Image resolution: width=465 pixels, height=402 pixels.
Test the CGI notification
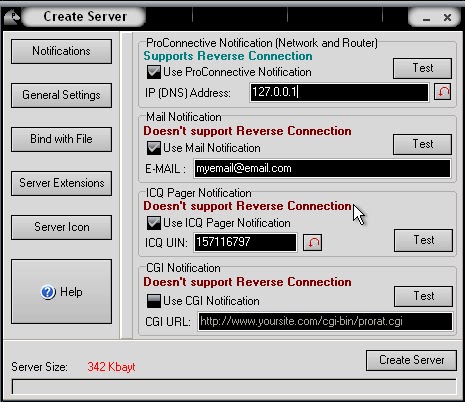tap(423, 296)
